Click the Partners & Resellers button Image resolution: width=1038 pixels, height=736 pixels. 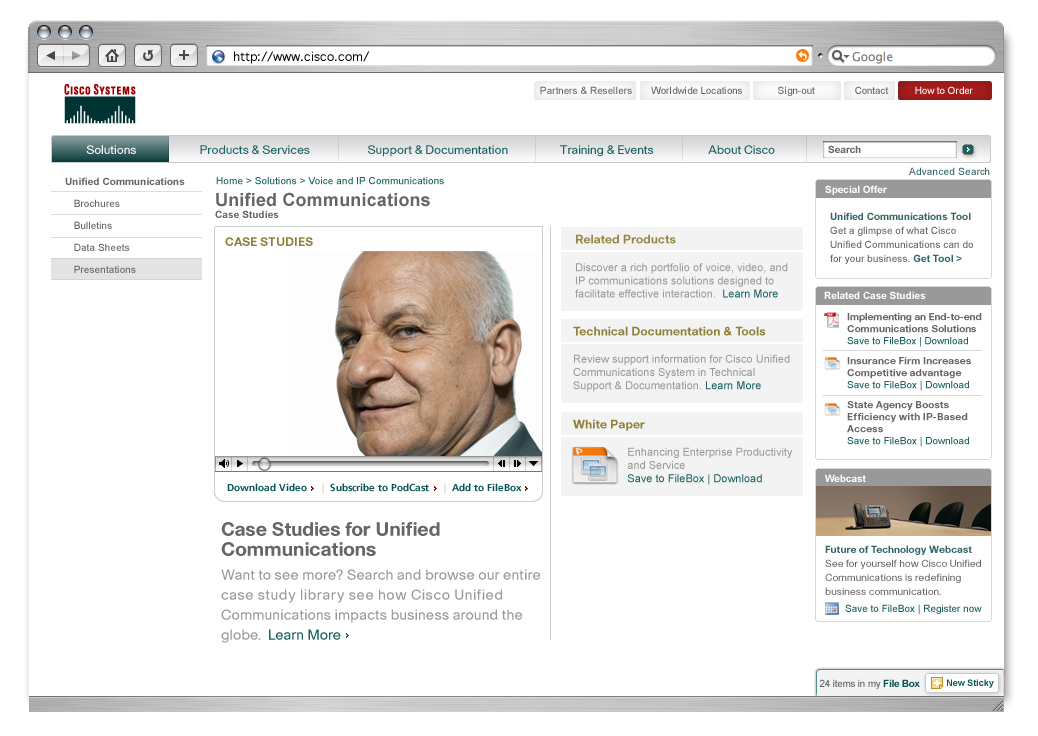[x=585, y=91]
